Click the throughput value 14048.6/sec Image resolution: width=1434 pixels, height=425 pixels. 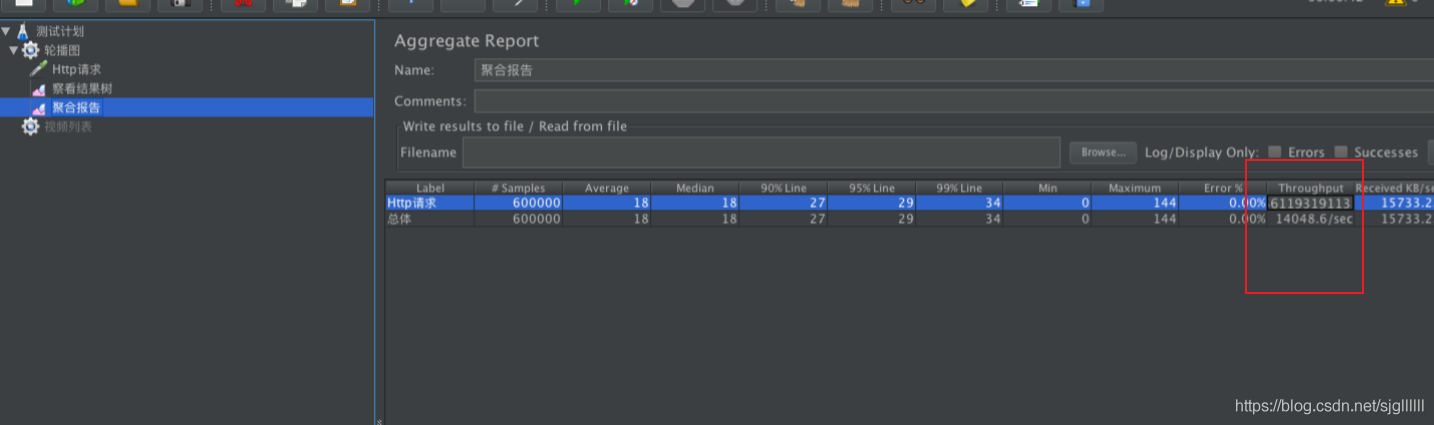1311,219
